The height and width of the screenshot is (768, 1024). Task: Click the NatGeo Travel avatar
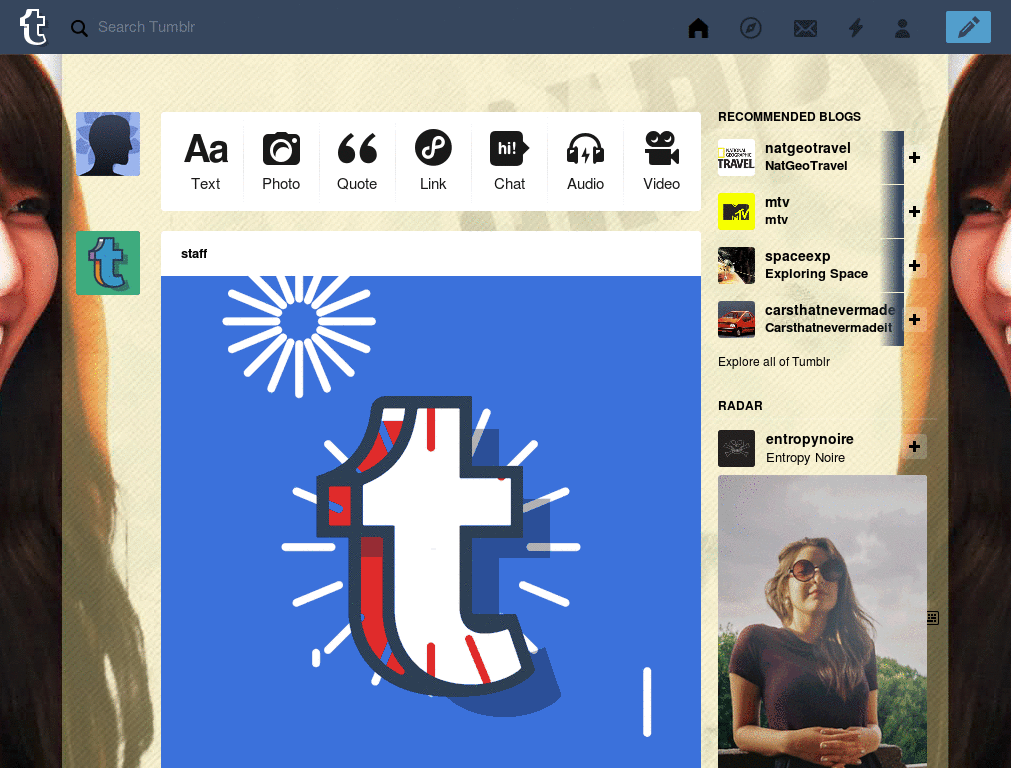(736, 157)
